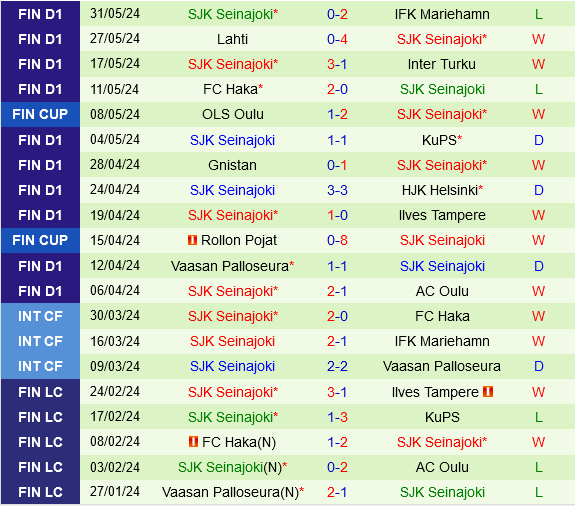Open Inter Turku team link

(x=442, y=64)
